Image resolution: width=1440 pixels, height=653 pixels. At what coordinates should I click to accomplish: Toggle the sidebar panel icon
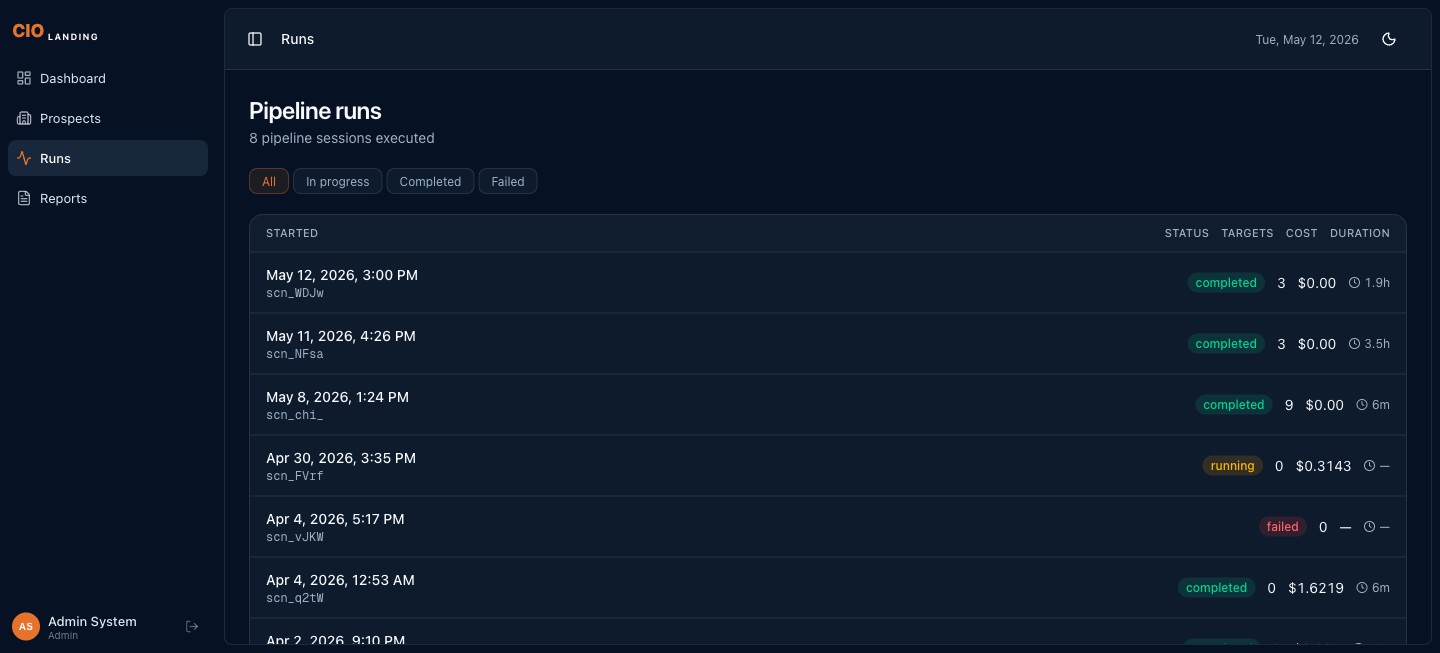[255, 39]
